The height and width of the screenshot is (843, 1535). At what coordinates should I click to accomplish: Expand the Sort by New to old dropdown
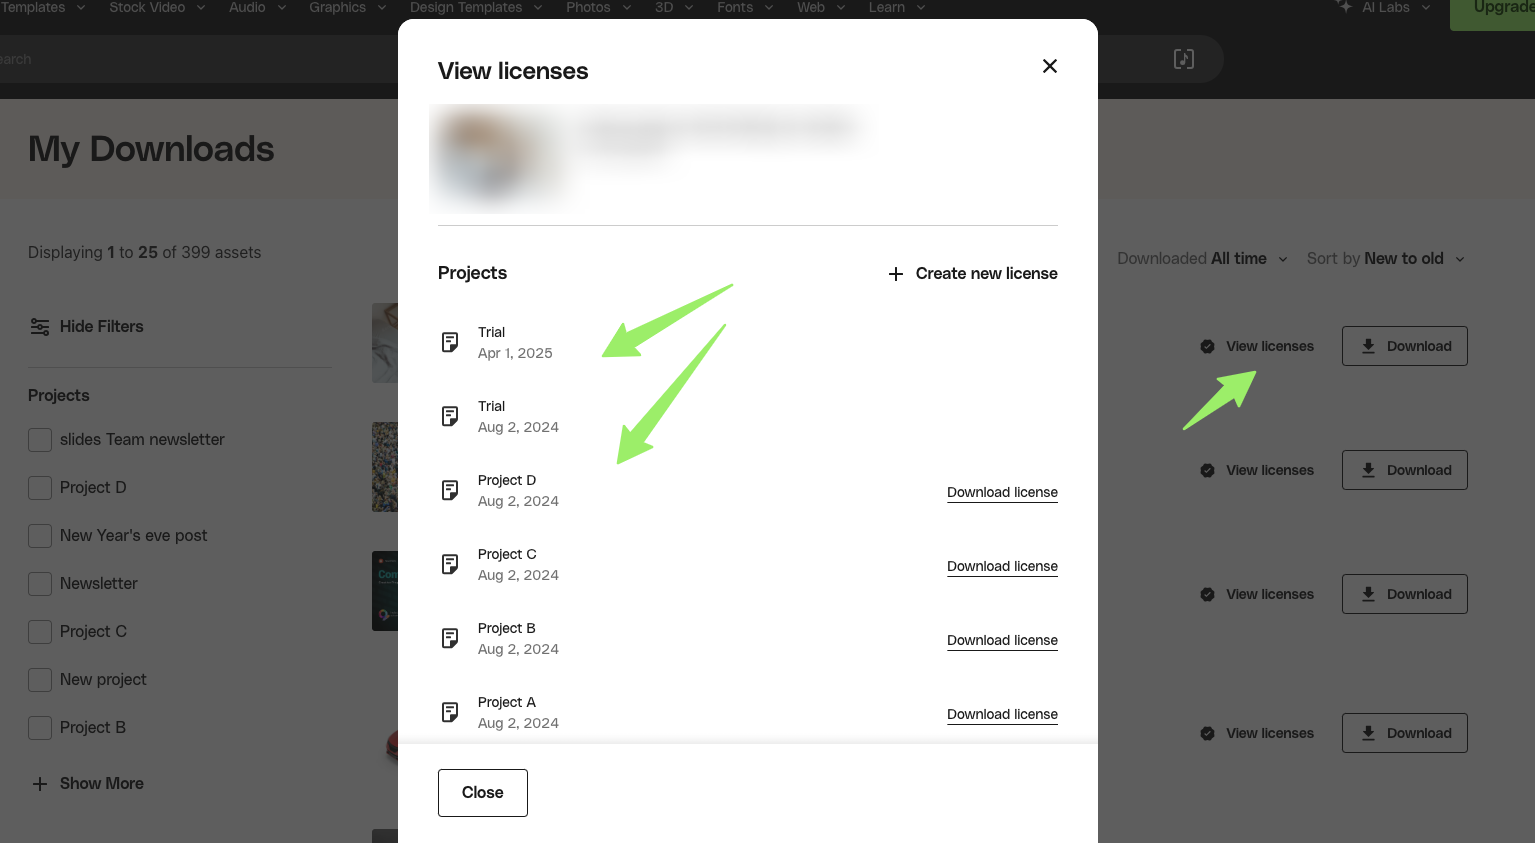click(1386, 259)
